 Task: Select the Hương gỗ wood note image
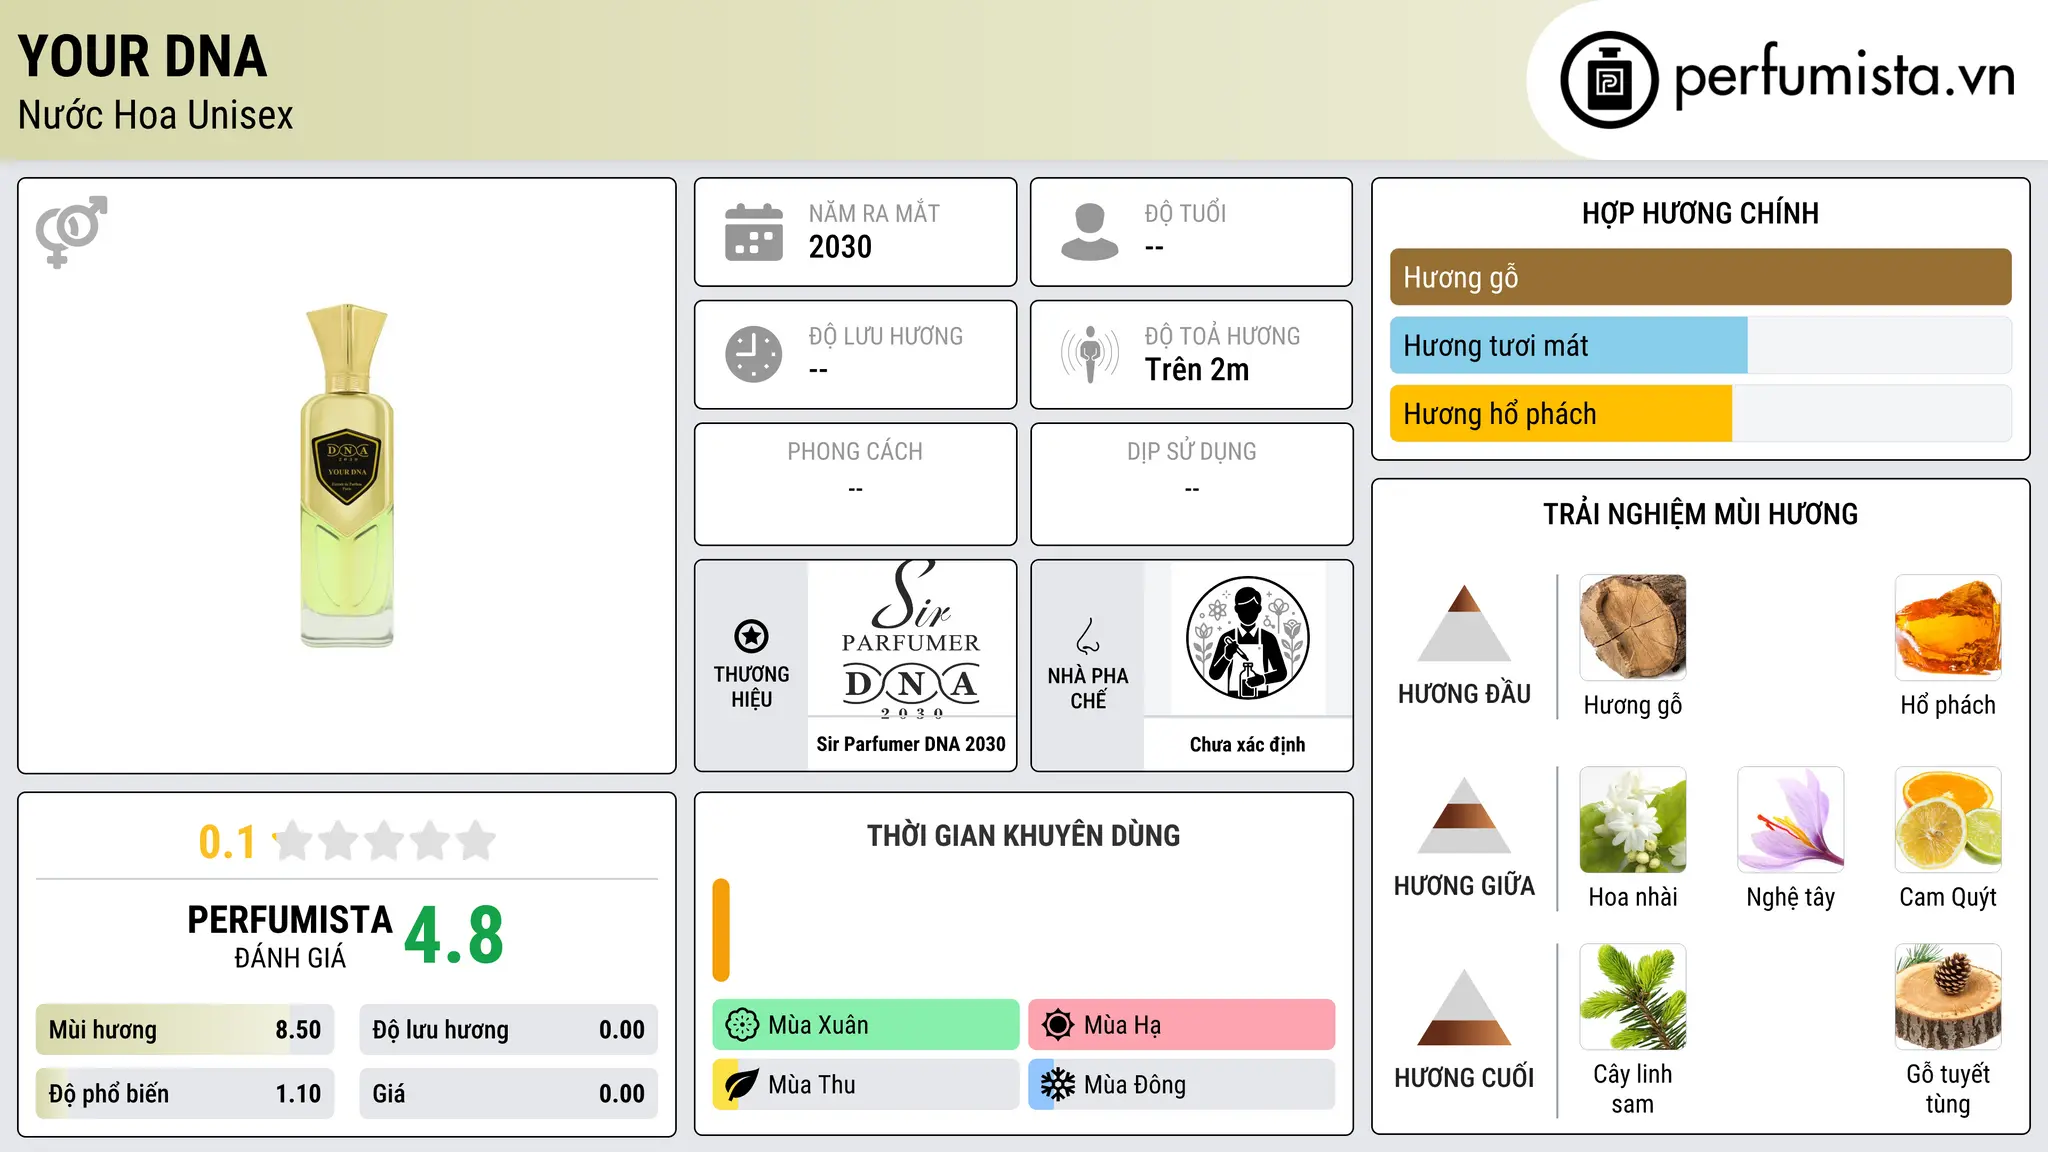click(1633, 628)
